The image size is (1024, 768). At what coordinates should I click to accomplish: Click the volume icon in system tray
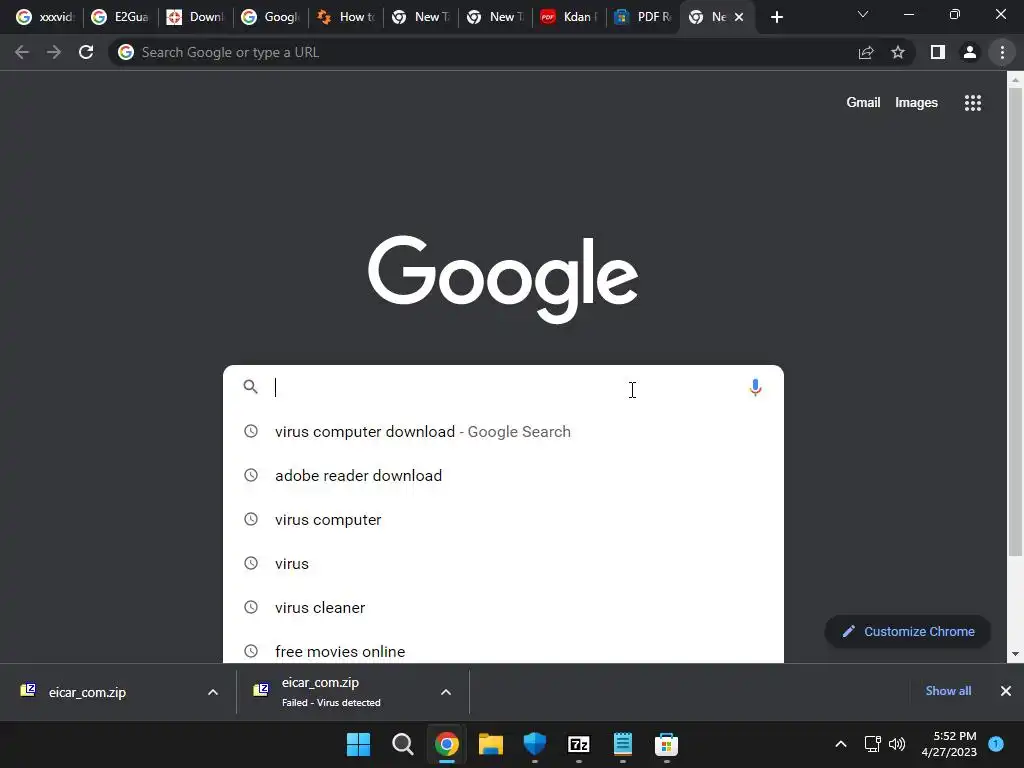click(x=897, y=744)
